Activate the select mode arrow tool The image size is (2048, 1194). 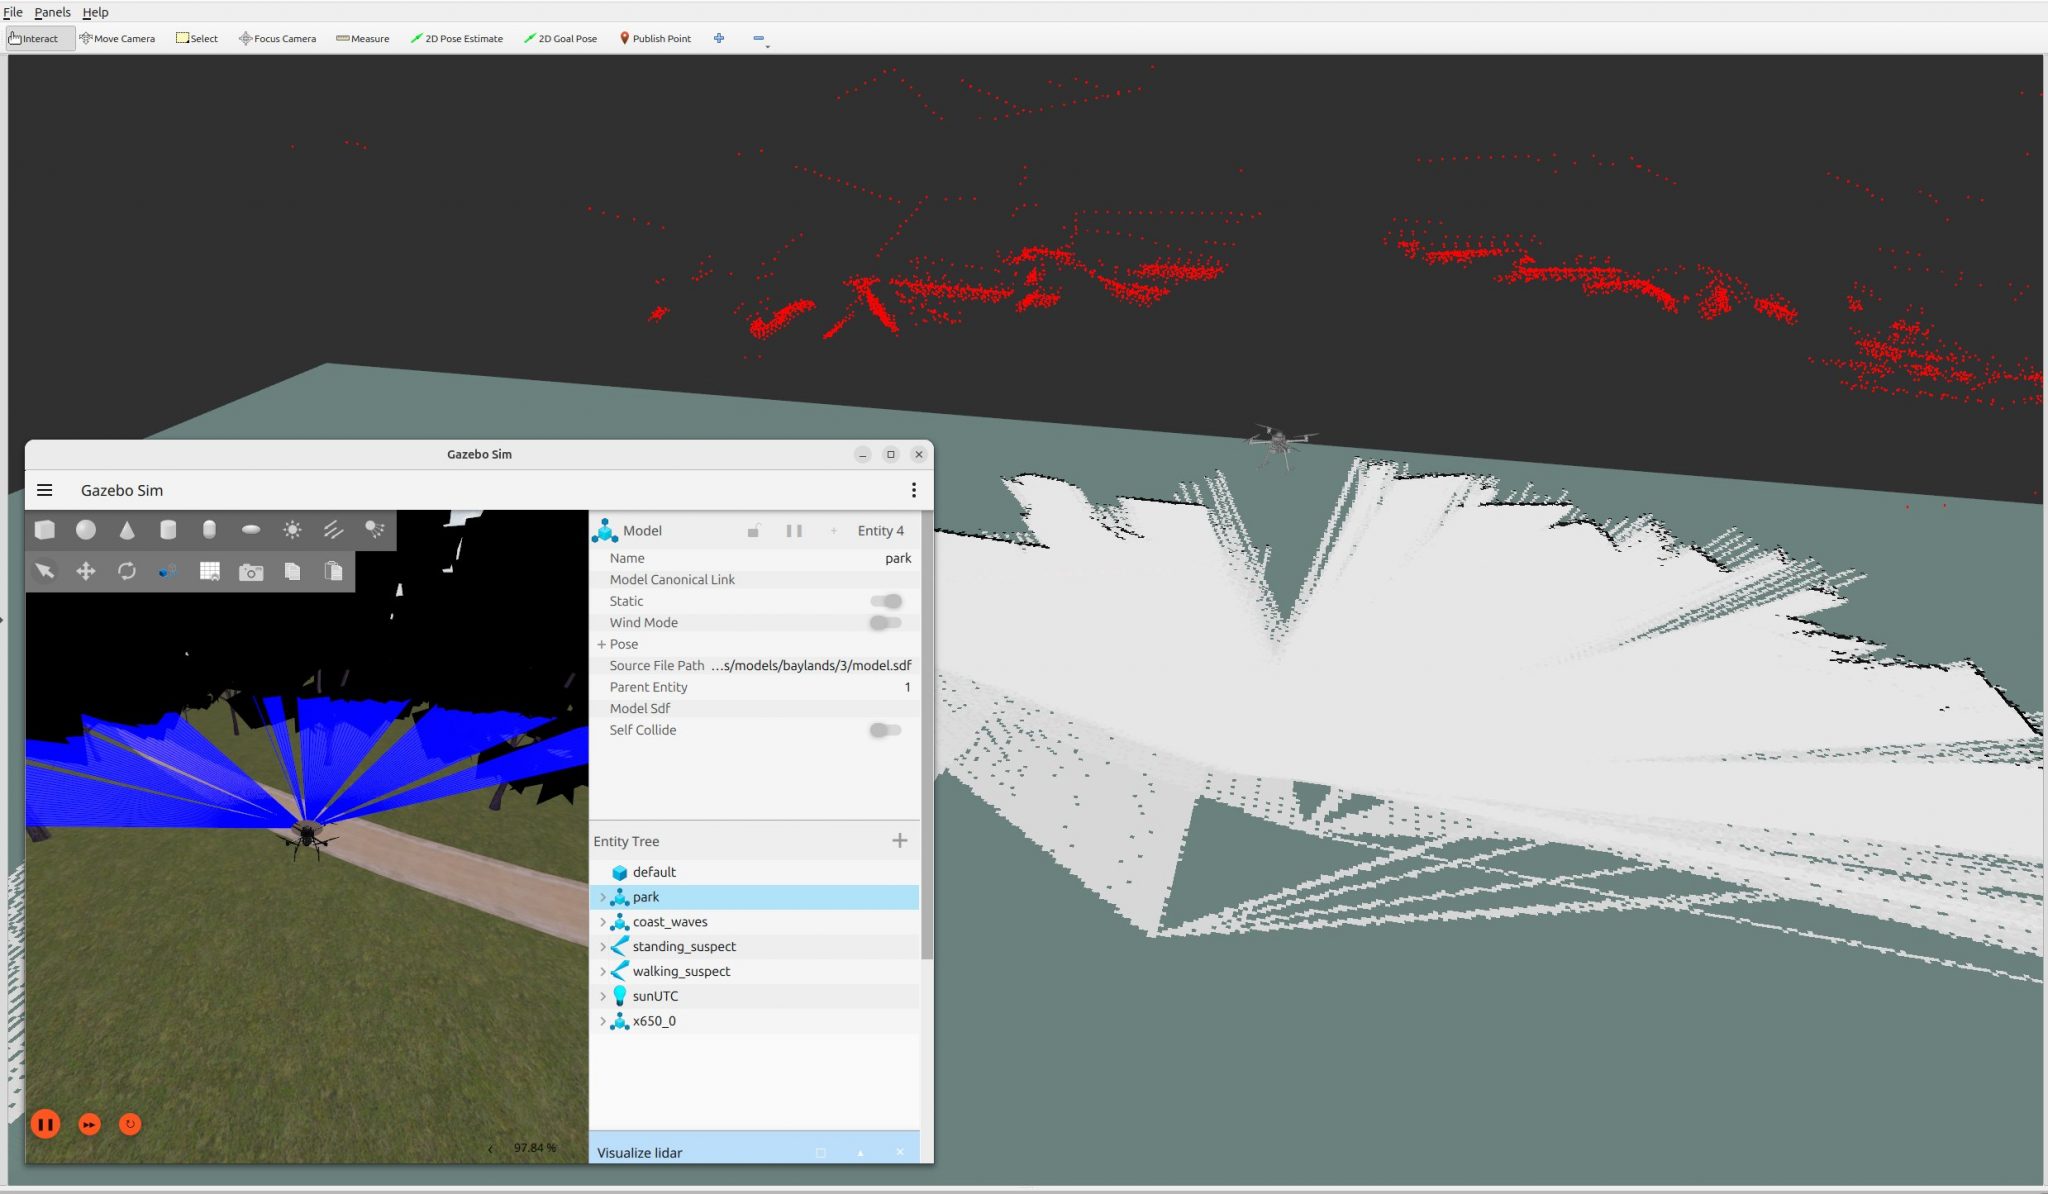click(45, 571)
